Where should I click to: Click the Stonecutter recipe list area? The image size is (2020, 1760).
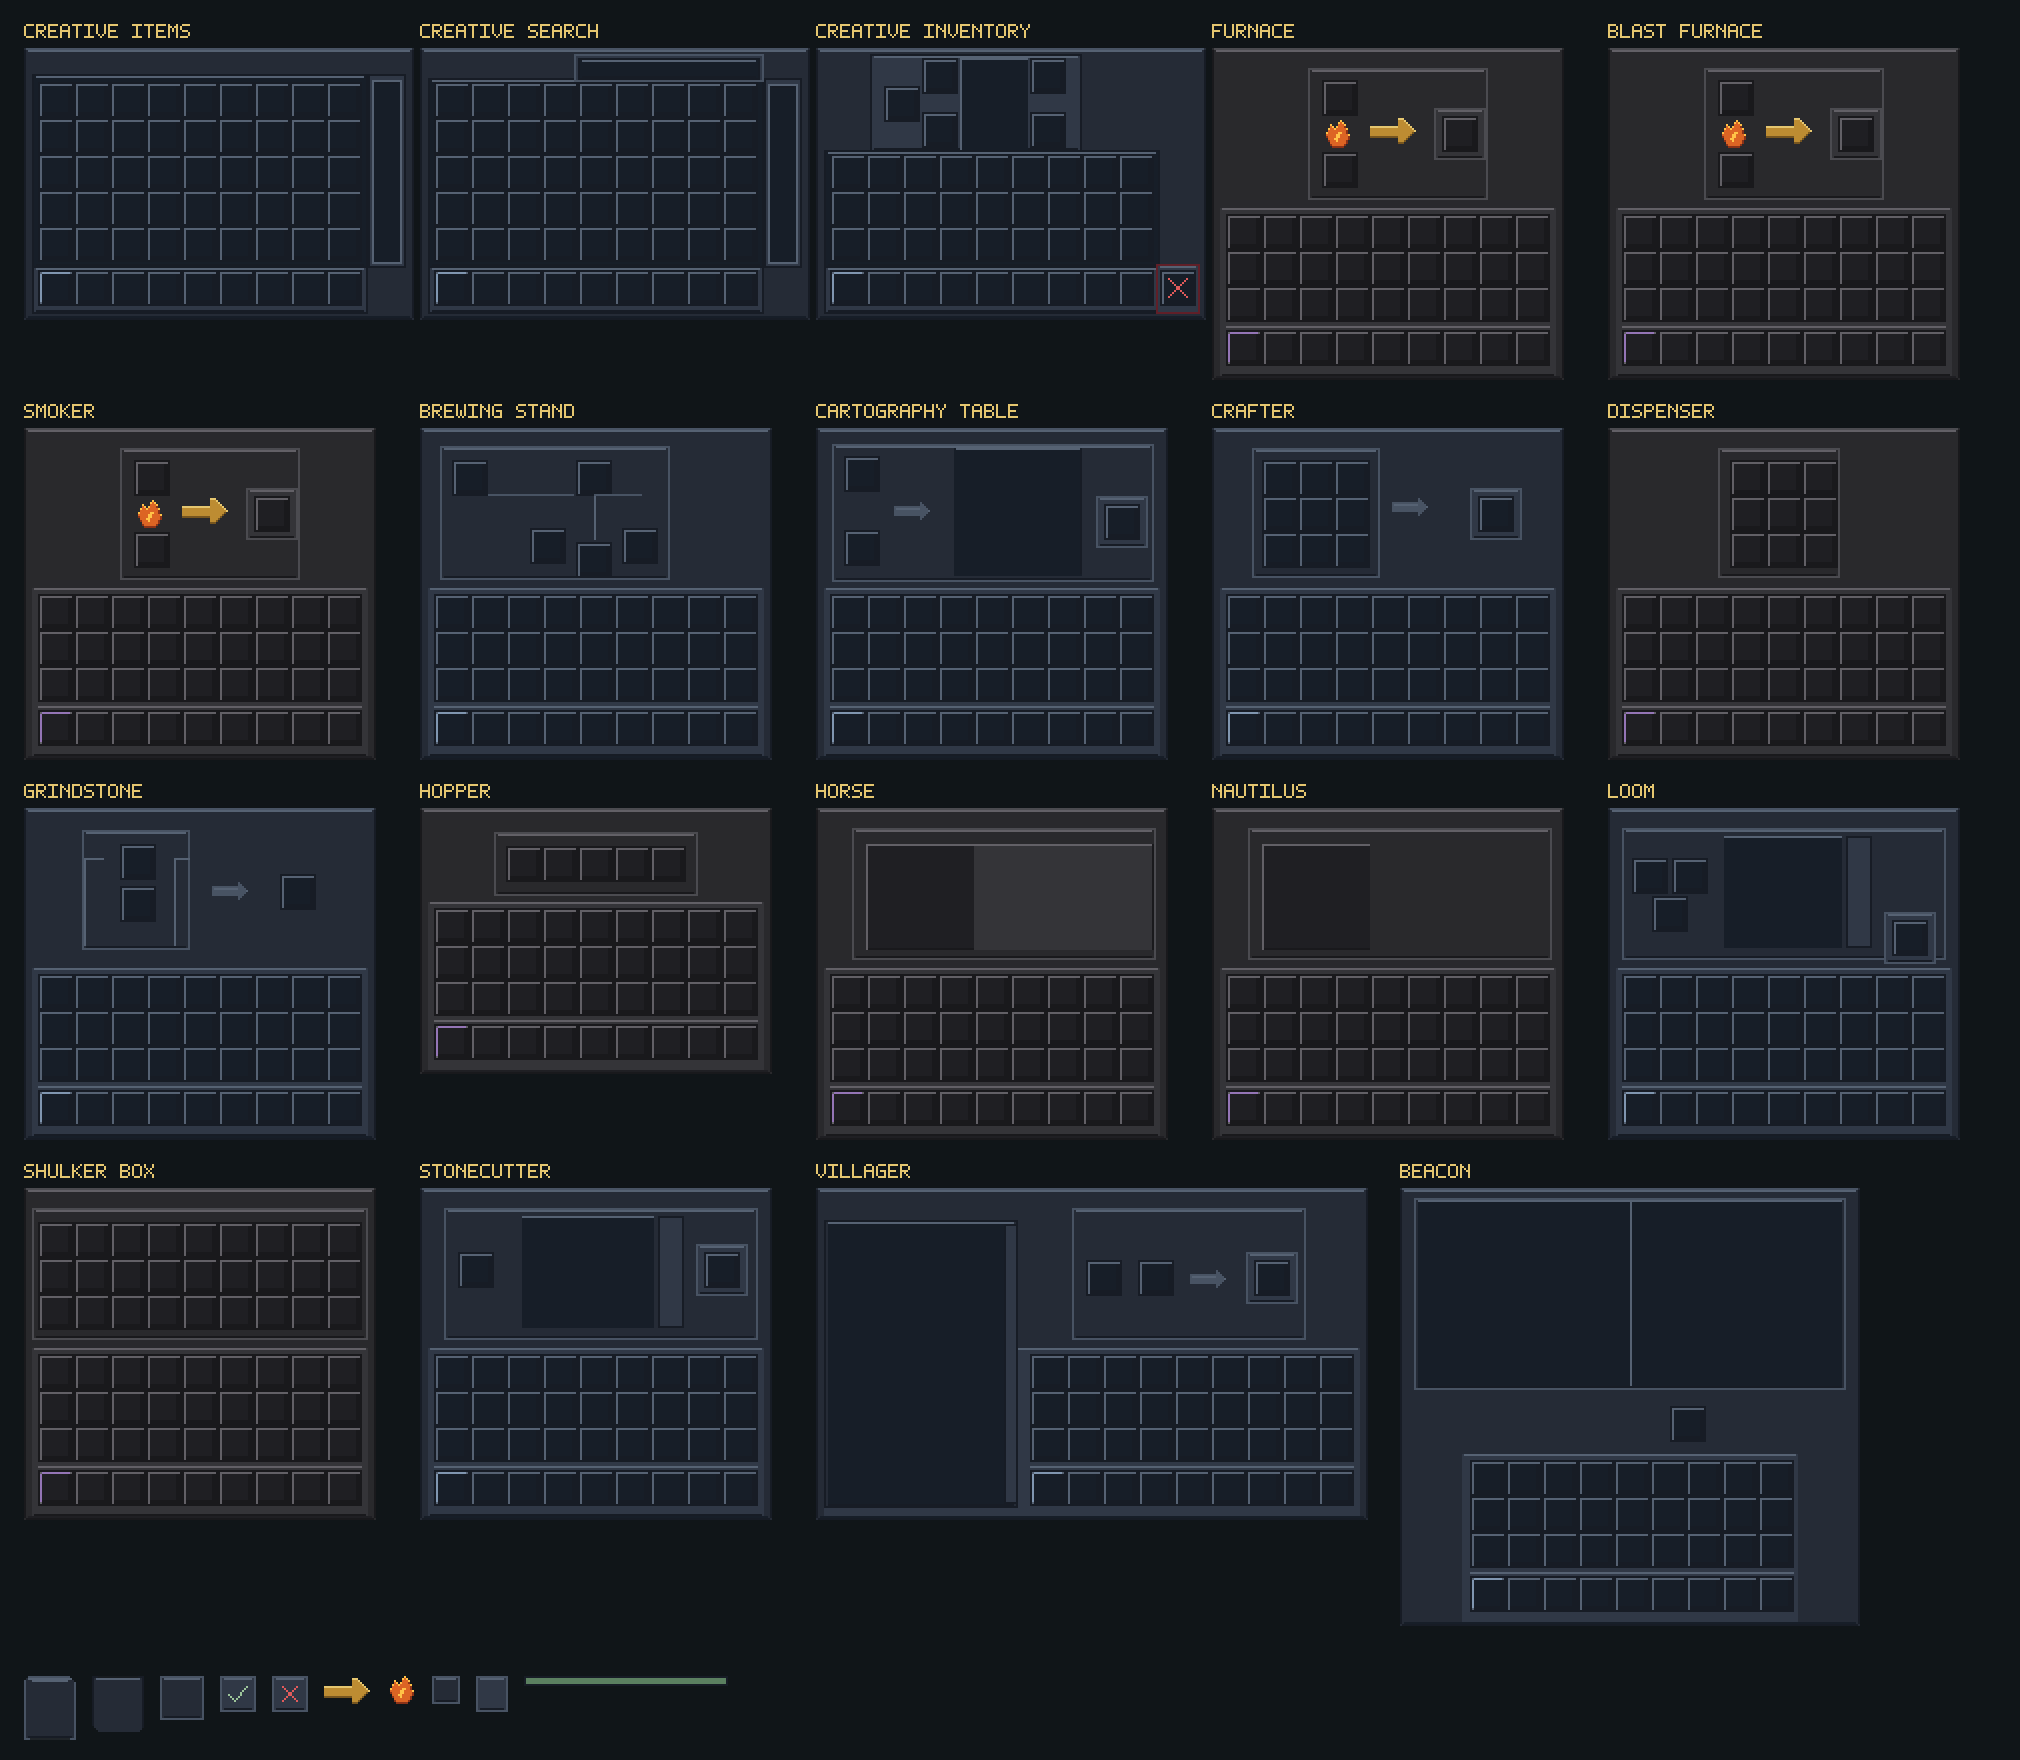(588, 1272)
